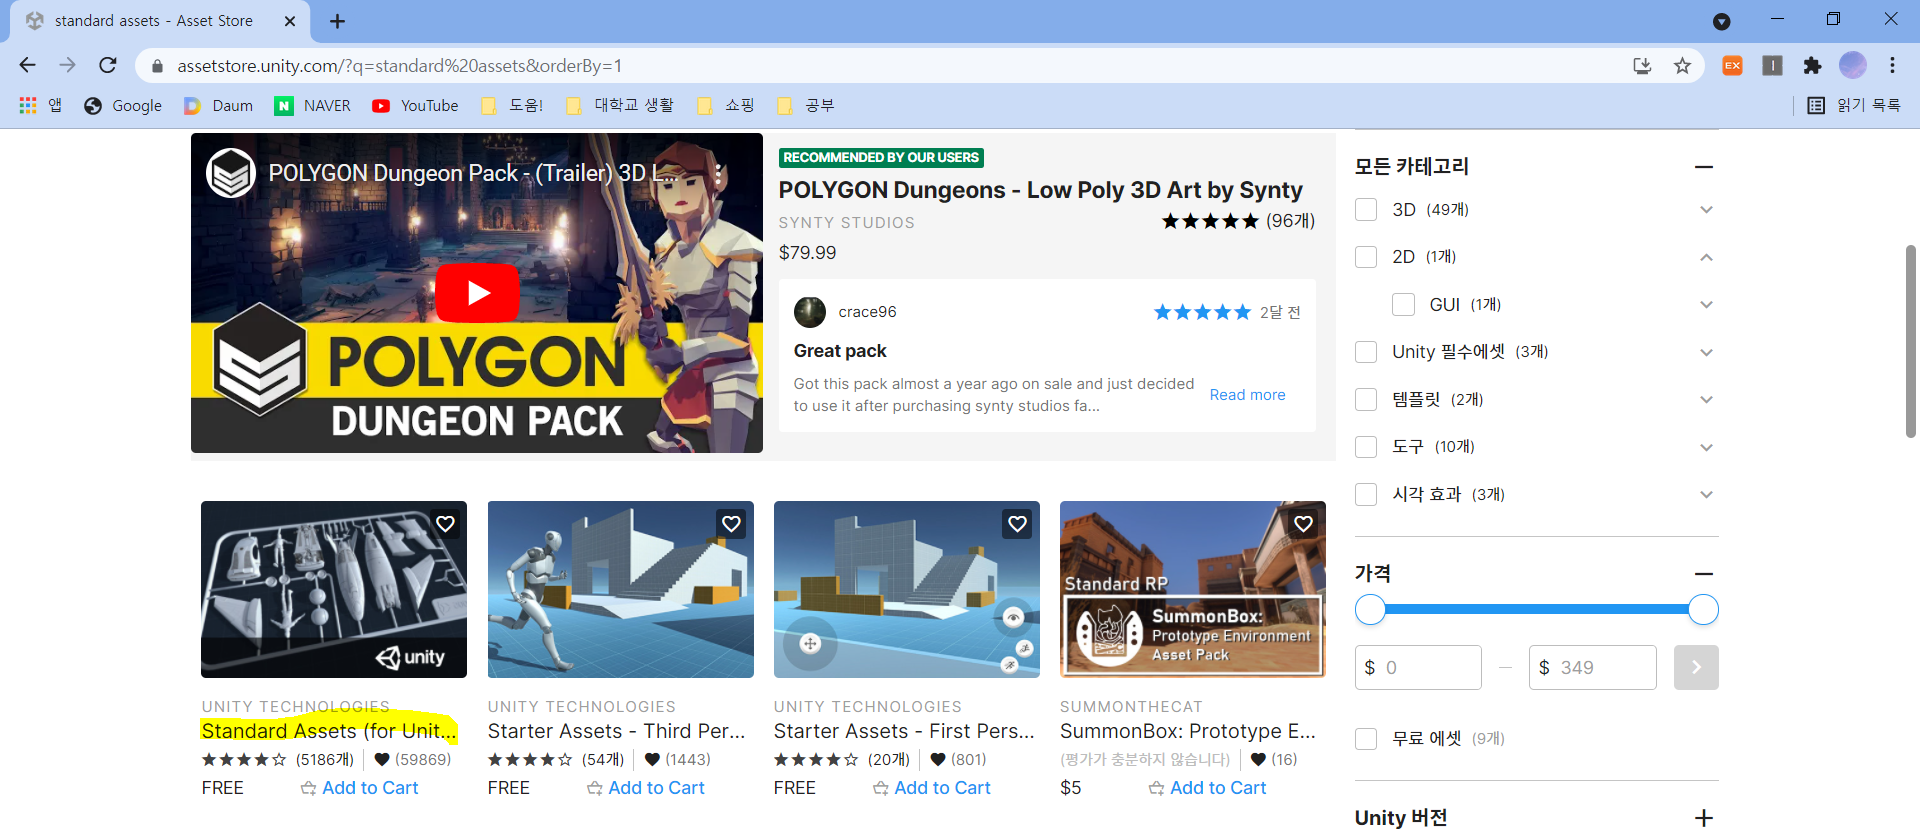The height and width of the screenshot is (835, 1920).
Task: Click the browser forward arrow
Action: [x=67, y=65]
